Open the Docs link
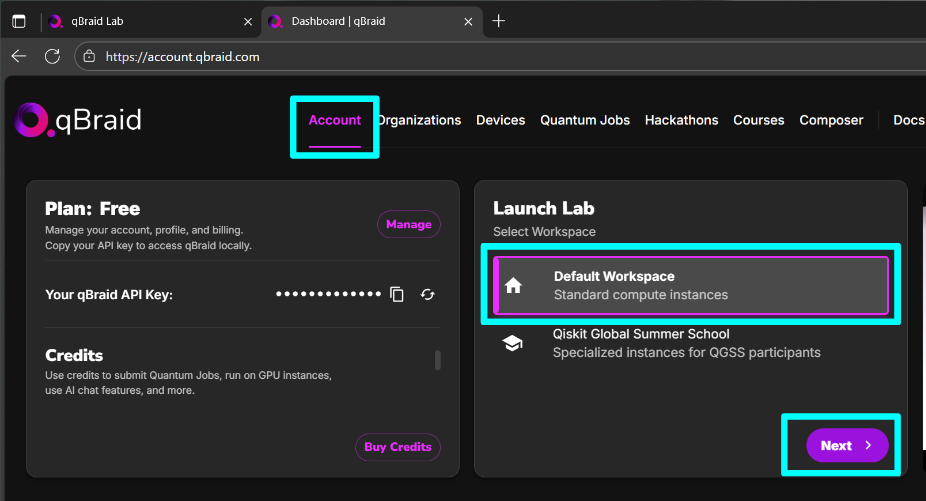 point(909,120)
